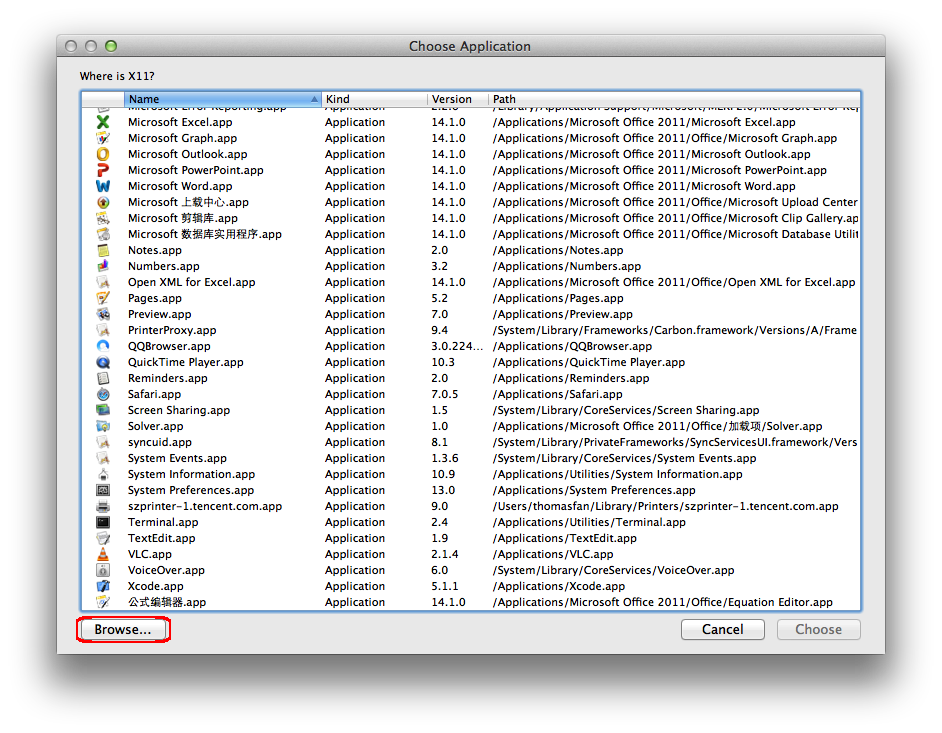Select syncuid.app entry
This screenshot has width=942, height=733.
click(x=160, y=442)
